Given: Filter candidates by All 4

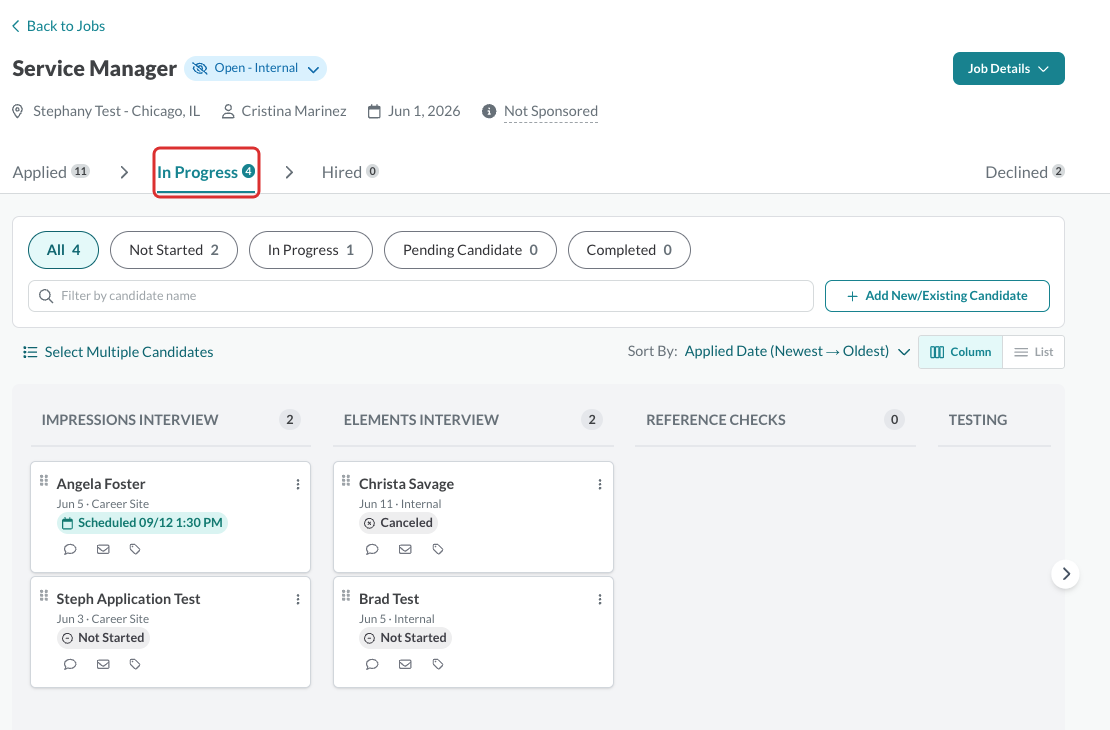Looking at the screenshot, I should click(64, 250).
